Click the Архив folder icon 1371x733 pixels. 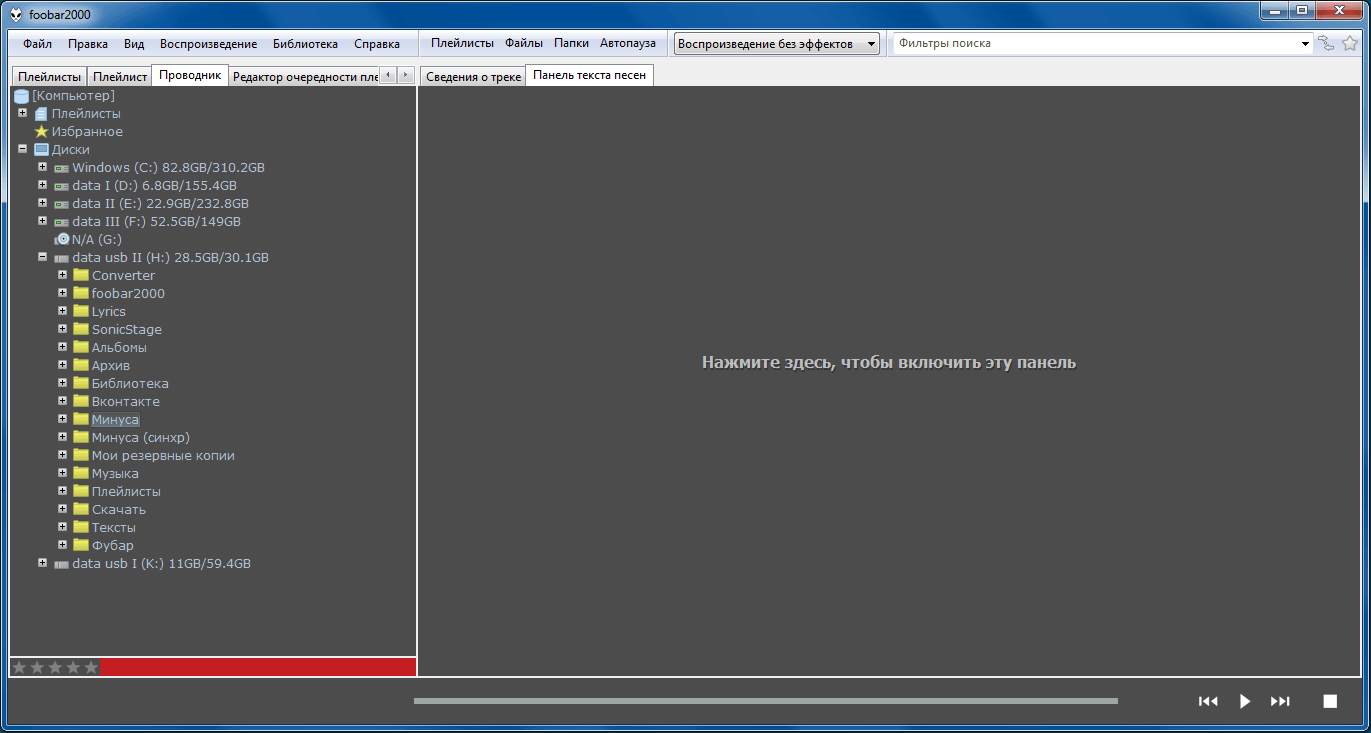81,366
